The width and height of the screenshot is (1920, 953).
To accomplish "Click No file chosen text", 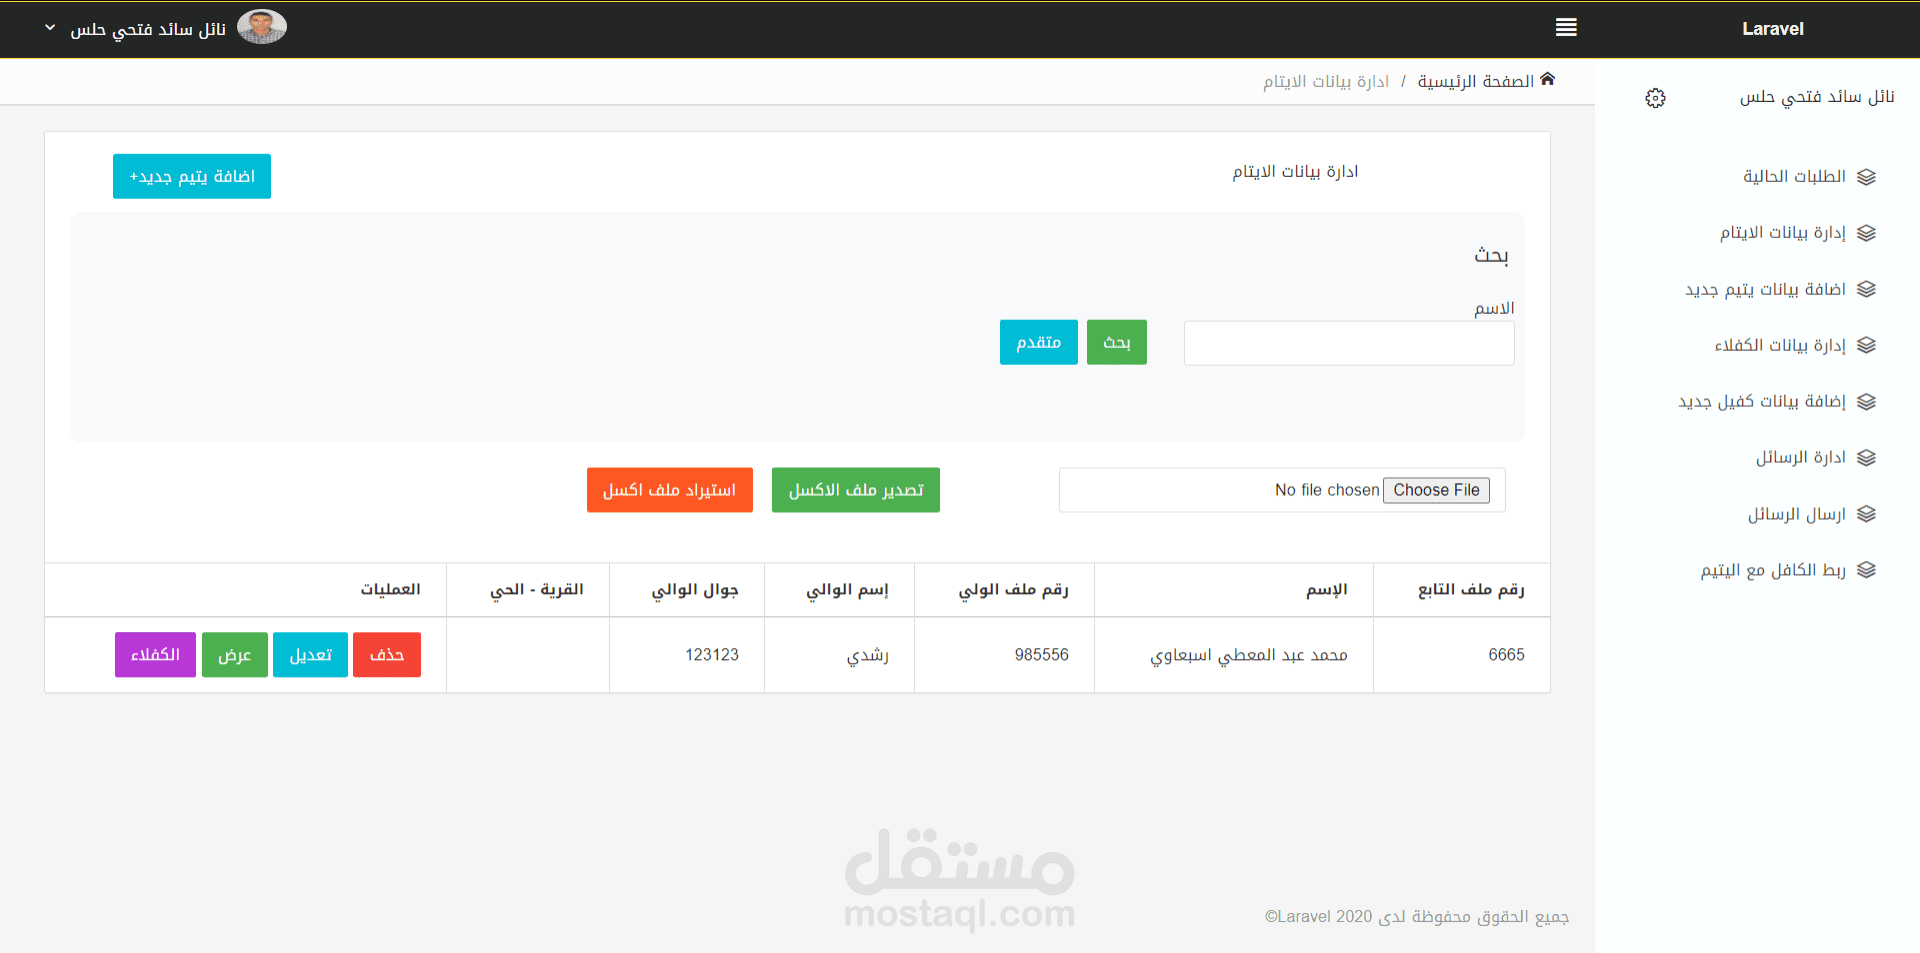I will 1327,490.
